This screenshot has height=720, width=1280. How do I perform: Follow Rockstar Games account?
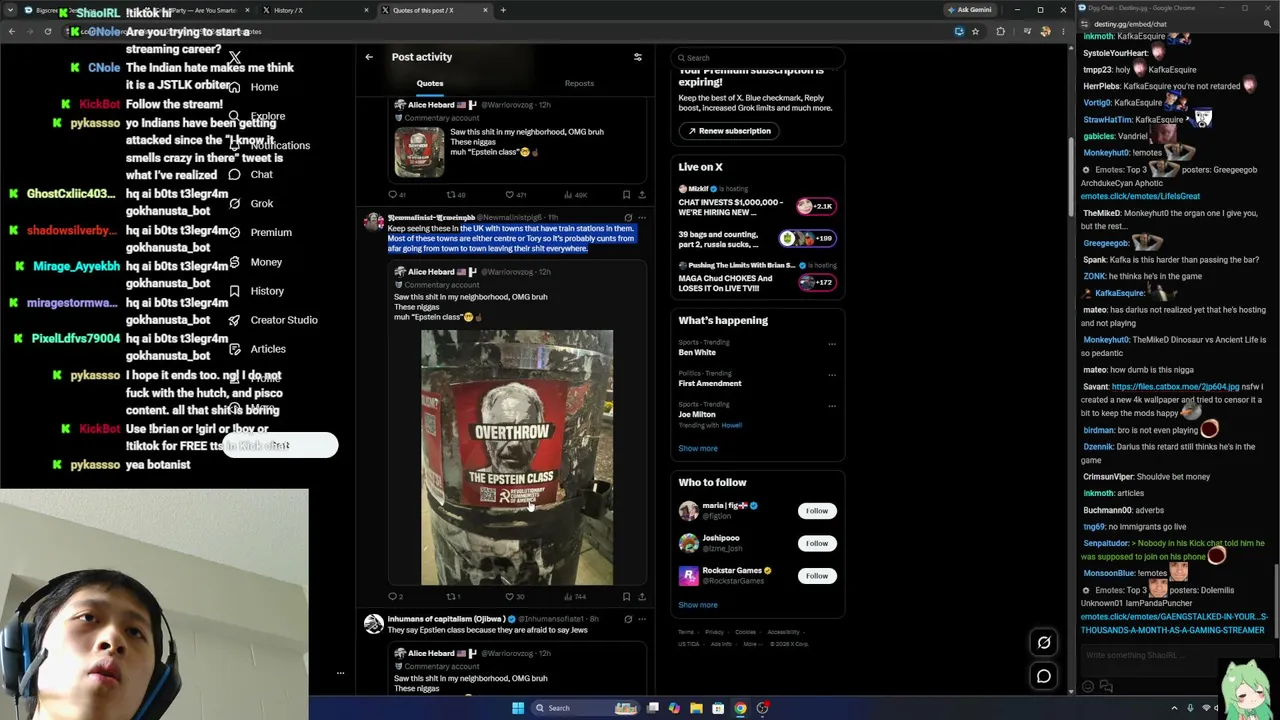coord(817,576)
